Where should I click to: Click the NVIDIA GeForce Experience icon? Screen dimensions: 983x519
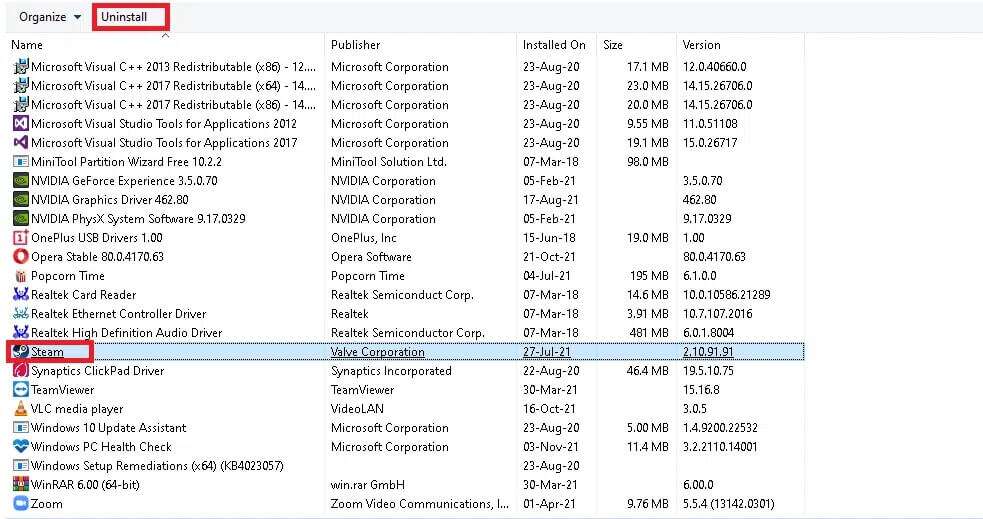point(21,181)
